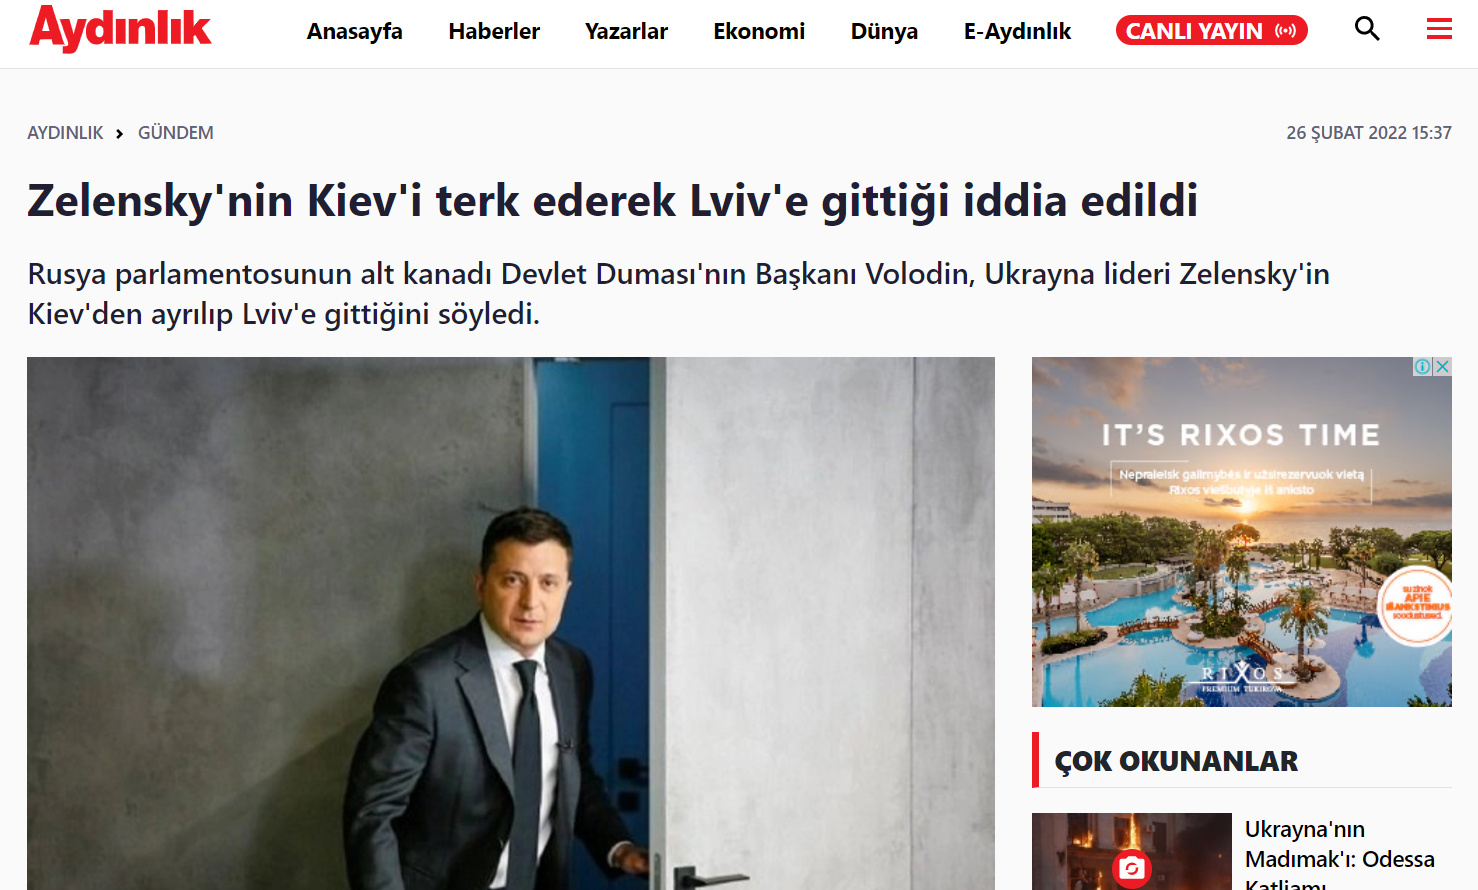The width and height of the screenshot is (1478, 890).
Task: Click the AYDINLIK breadcrumb link
Action: (x=65, y=133)
